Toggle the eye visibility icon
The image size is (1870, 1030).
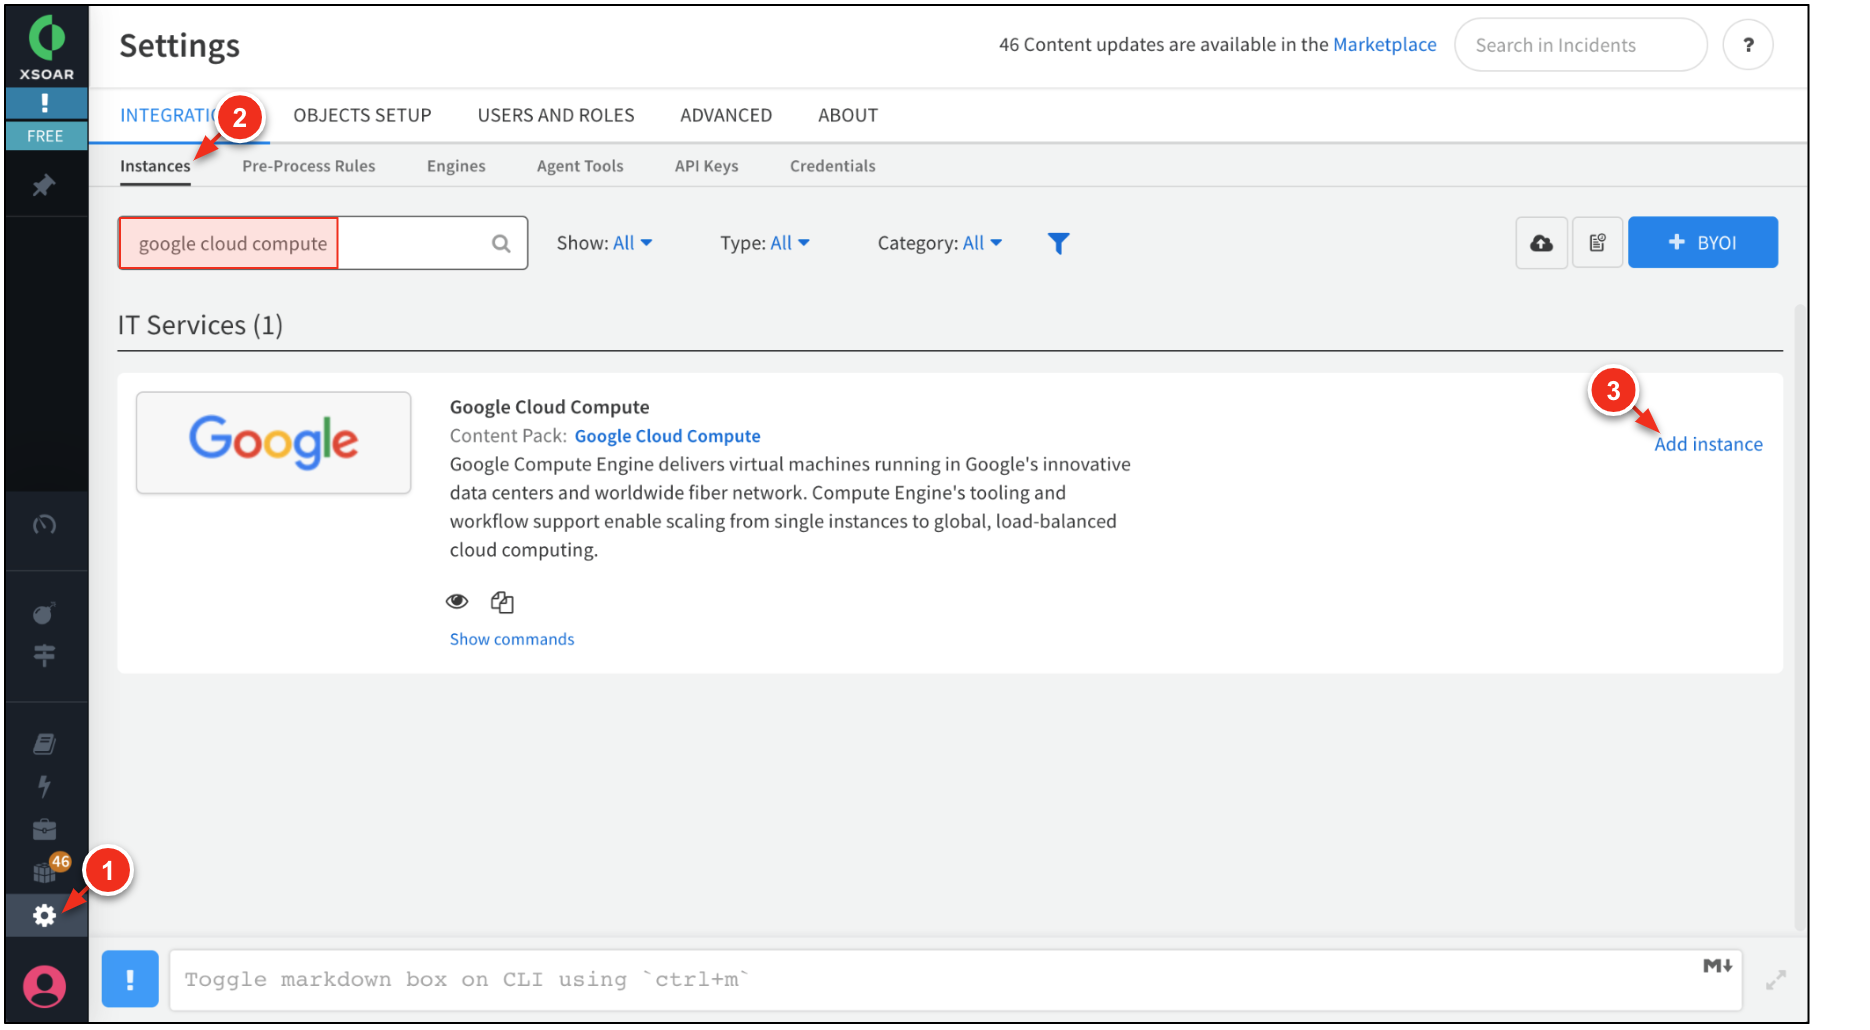point(457,602)
